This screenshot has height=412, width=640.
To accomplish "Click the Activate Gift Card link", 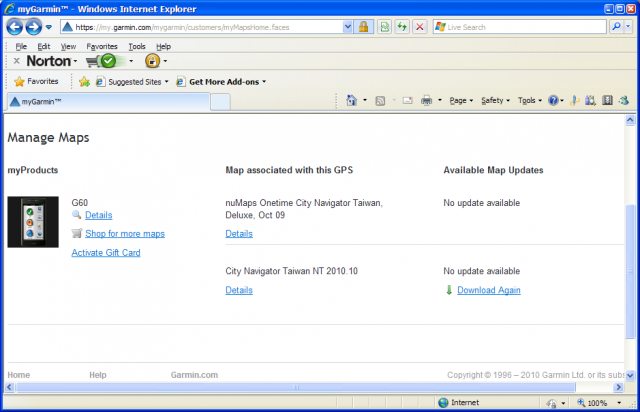I will 106,253.
